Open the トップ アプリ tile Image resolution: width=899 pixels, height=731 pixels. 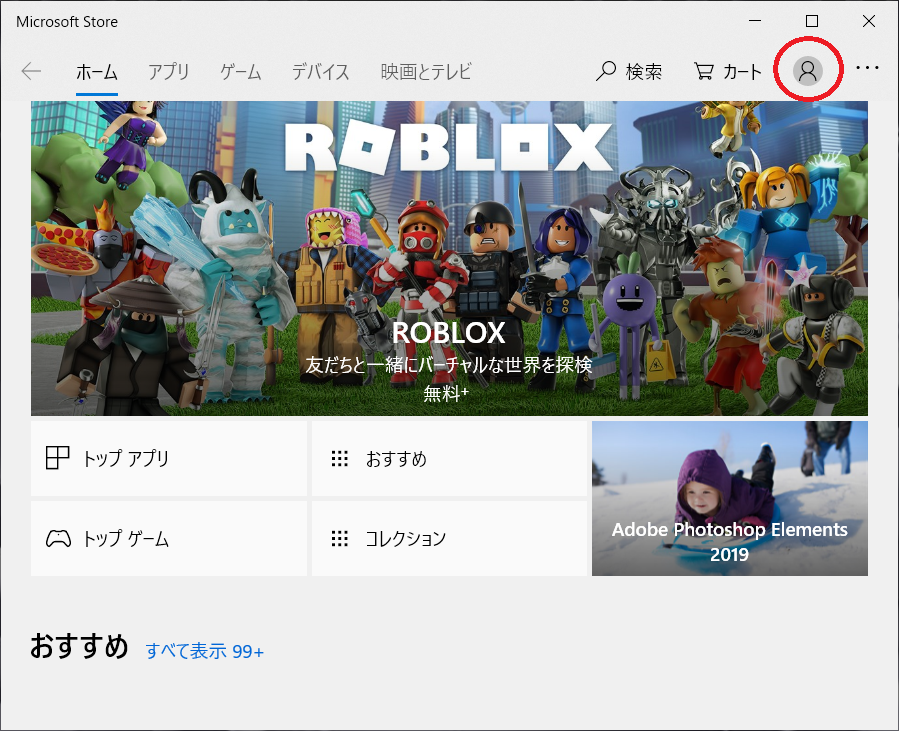[x=169, y=459]
